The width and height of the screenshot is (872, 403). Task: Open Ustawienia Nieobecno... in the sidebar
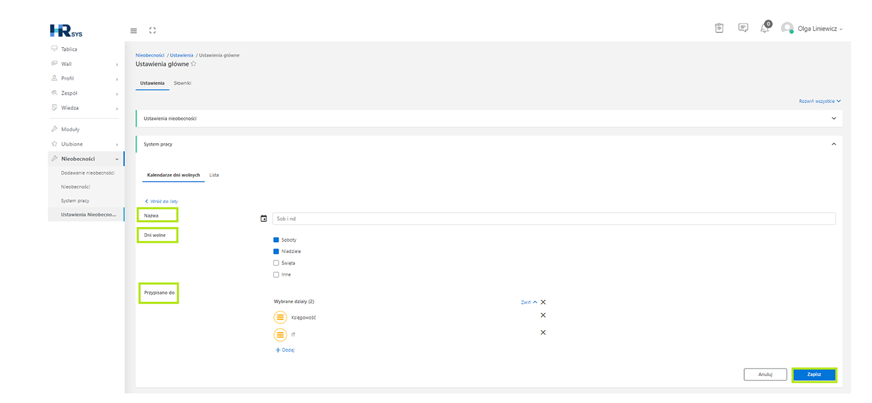pyautogui.click(x=86, y=214)
